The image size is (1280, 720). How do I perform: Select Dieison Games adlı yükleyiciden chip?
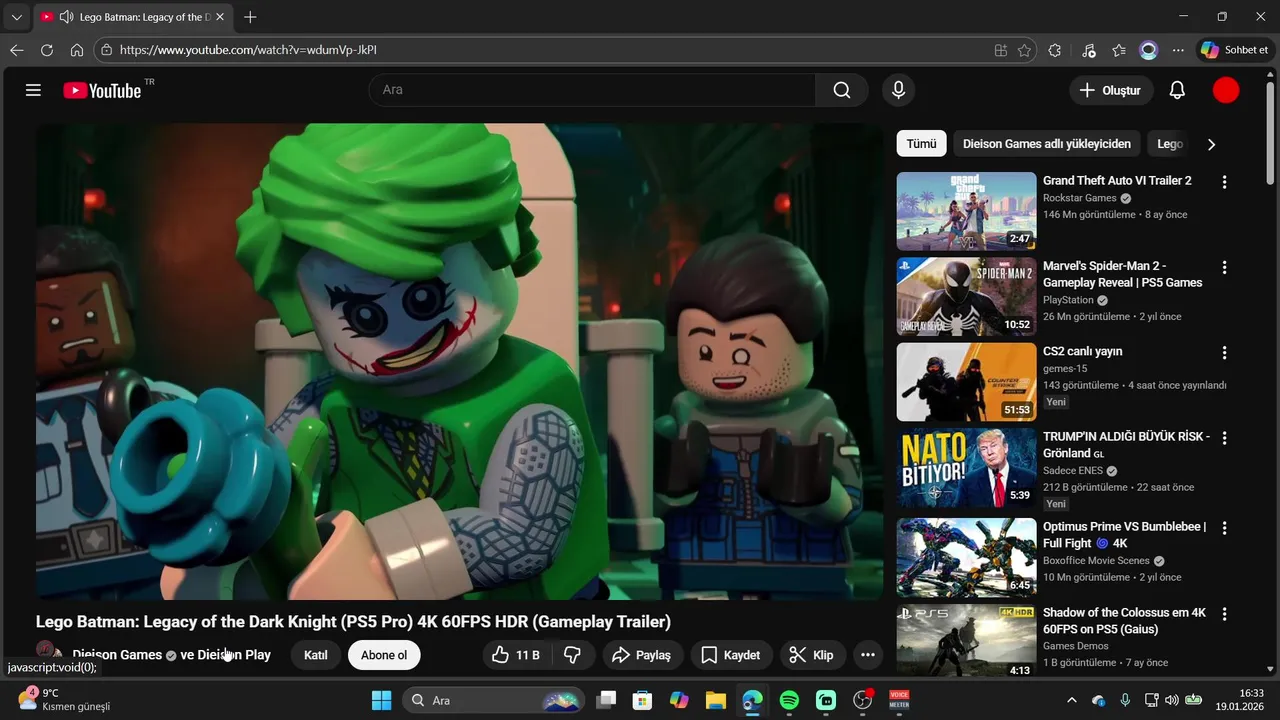(x=1046, y=144)
